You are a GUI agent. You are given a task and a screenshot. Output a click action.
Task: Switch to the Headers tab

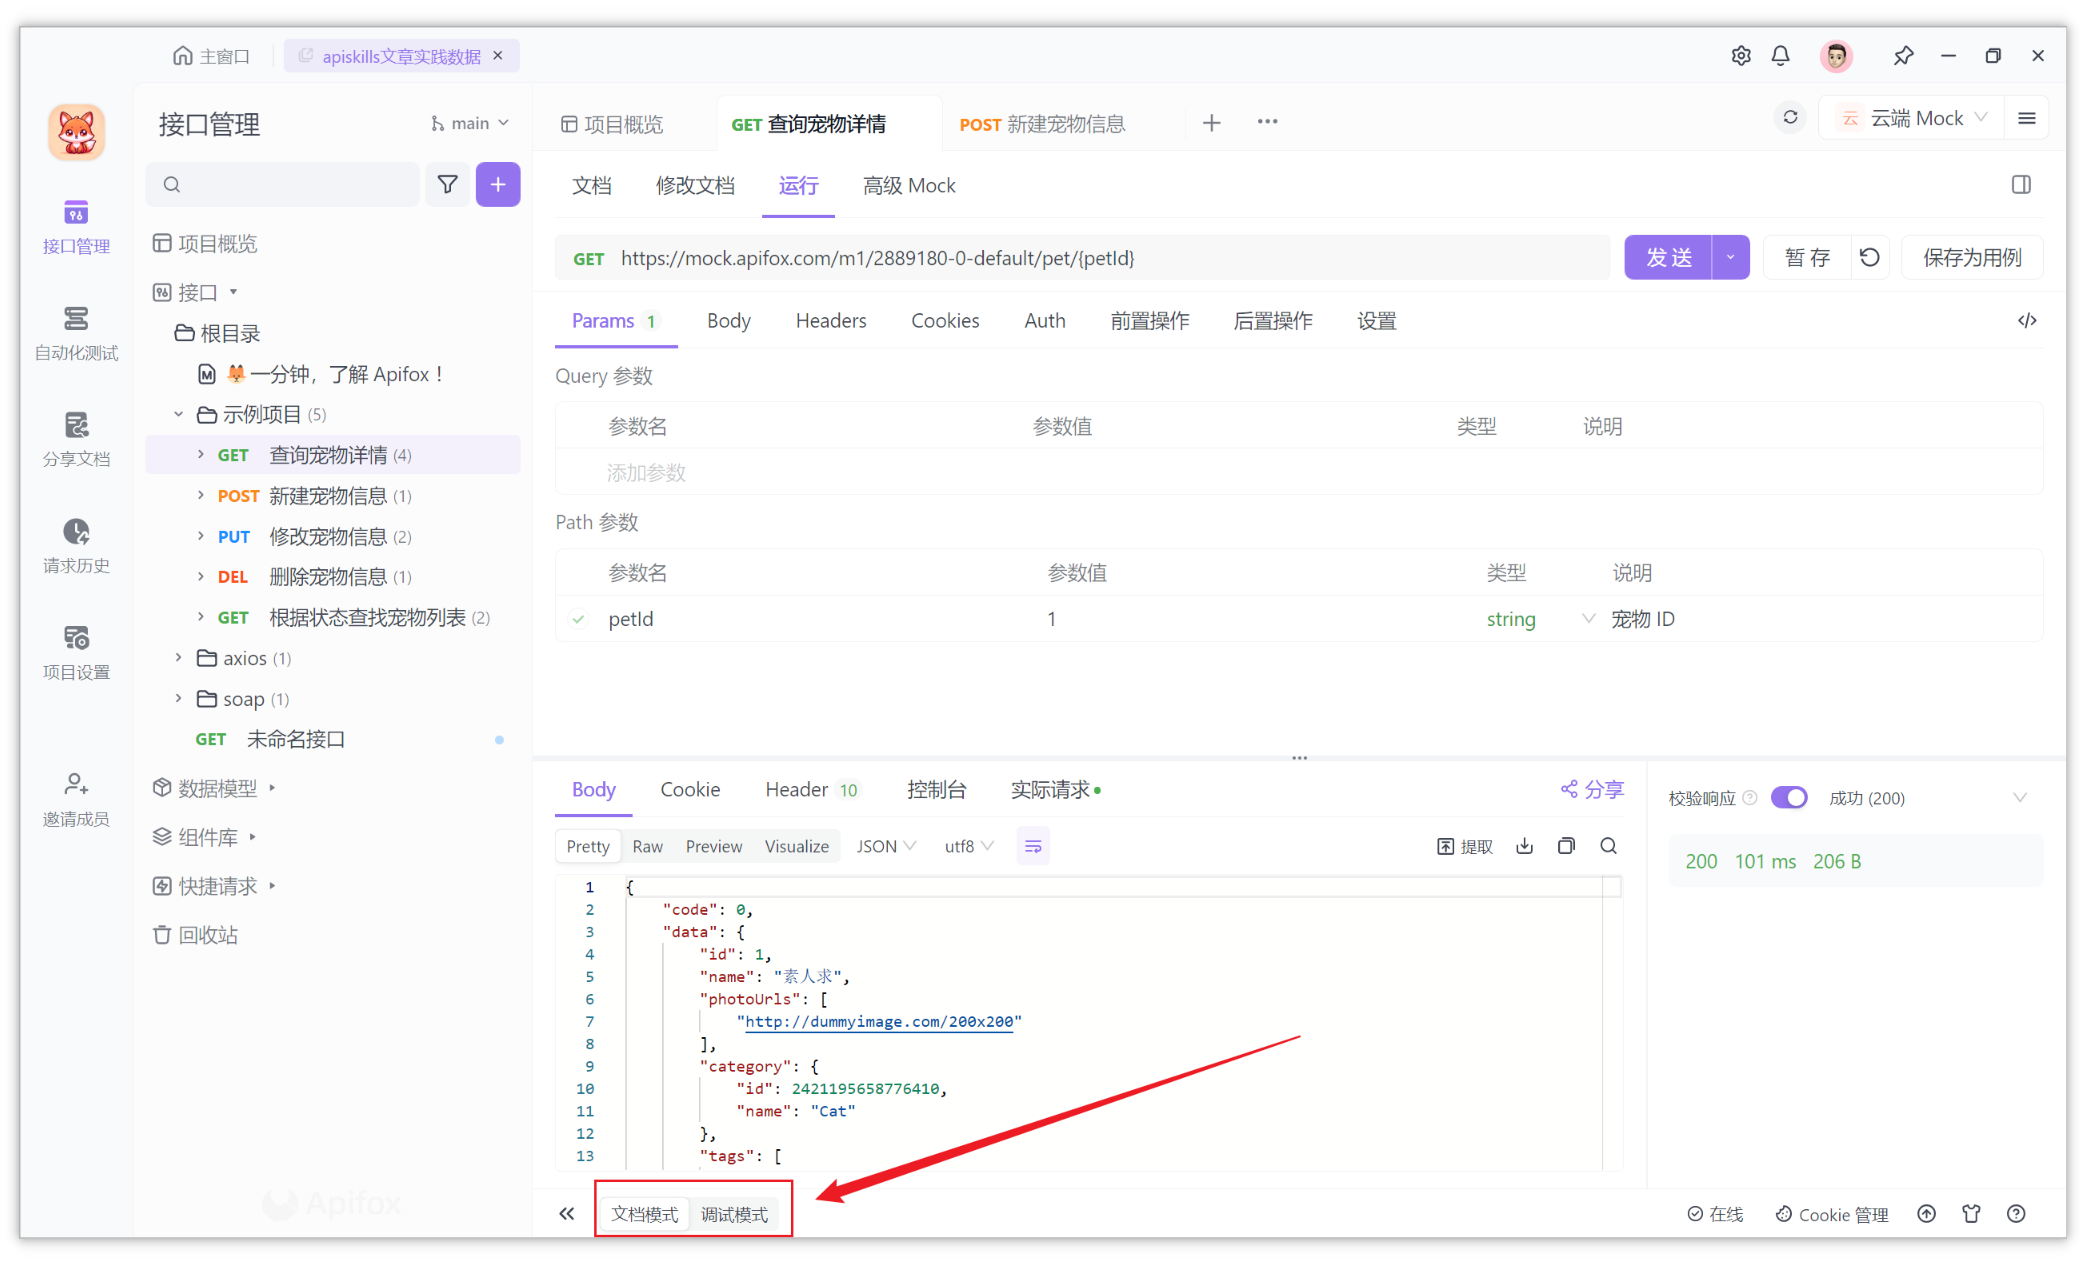click(831, 320)
